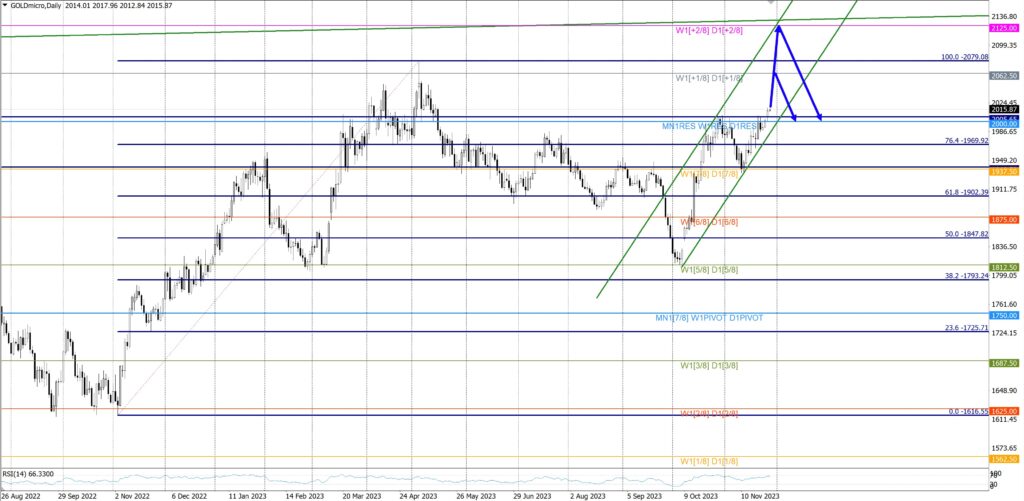Click the RSI(14) indicator label
Image resolution: width=1024 pixels, height=501 pixels.
coord(28,474)
